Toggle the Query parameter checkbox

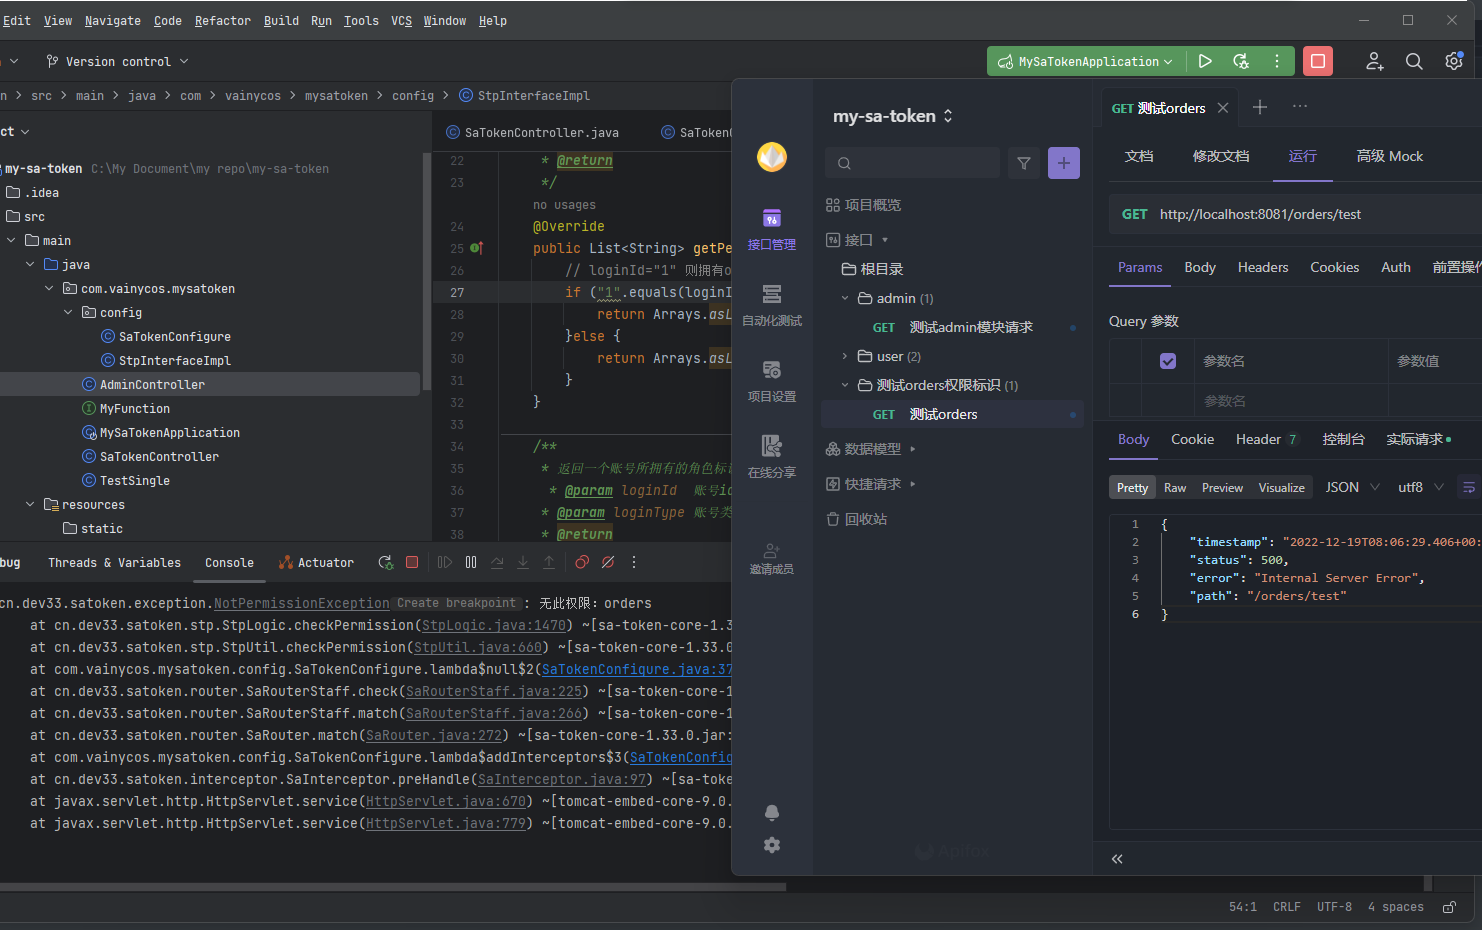point(1168,361)
